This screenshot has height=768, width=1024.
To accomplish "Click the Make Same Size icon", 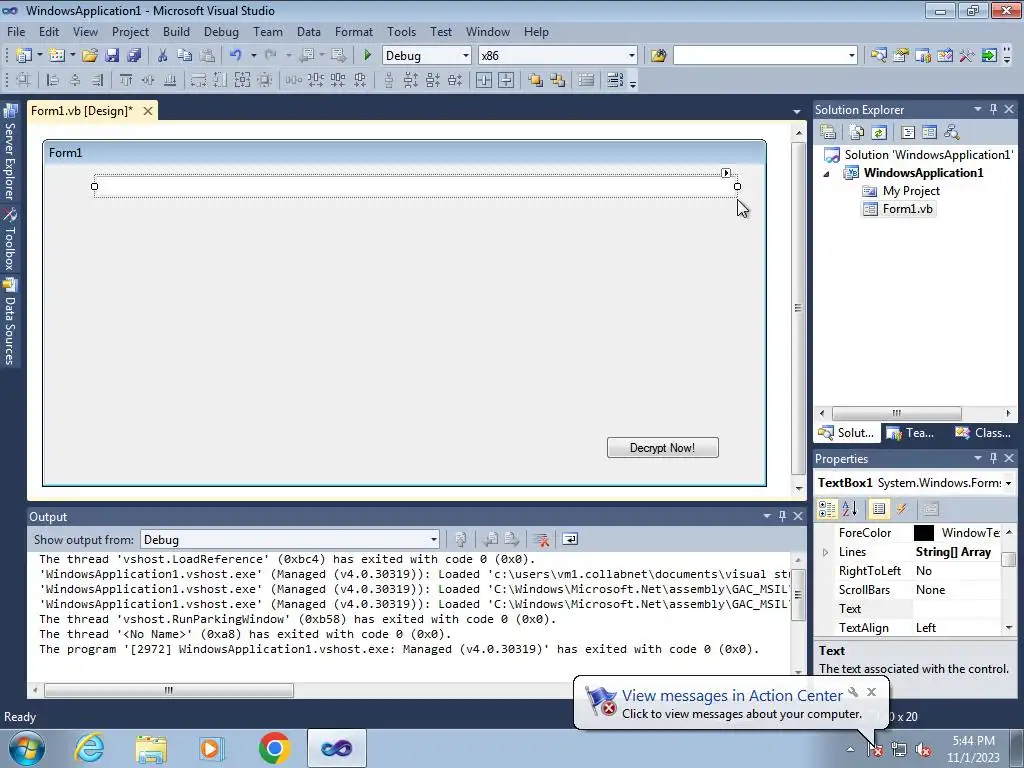I will [242, 80].
